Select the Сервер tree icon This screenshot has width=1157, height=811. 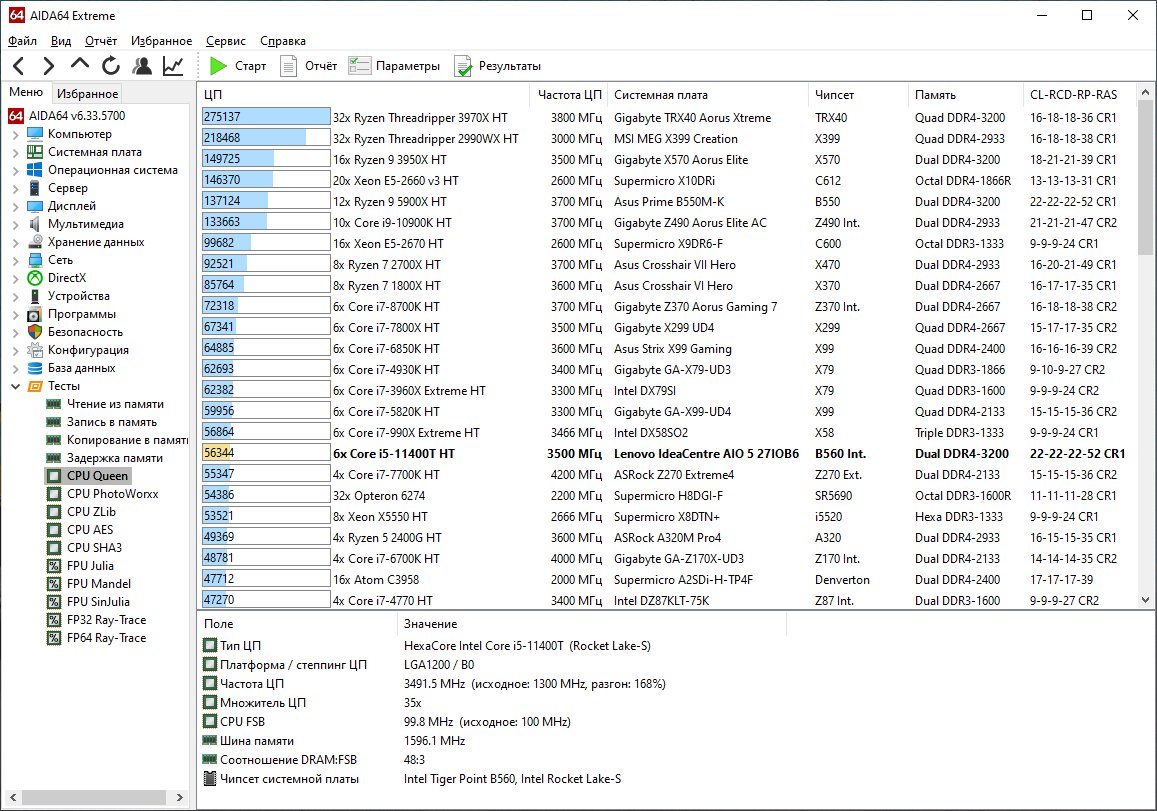point(35,188)
